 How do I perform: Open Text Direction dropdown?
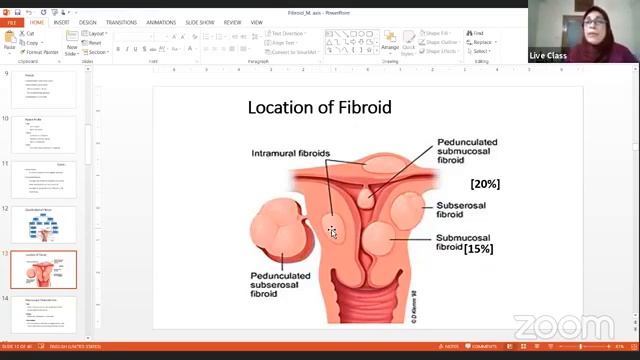click(286, 33)
